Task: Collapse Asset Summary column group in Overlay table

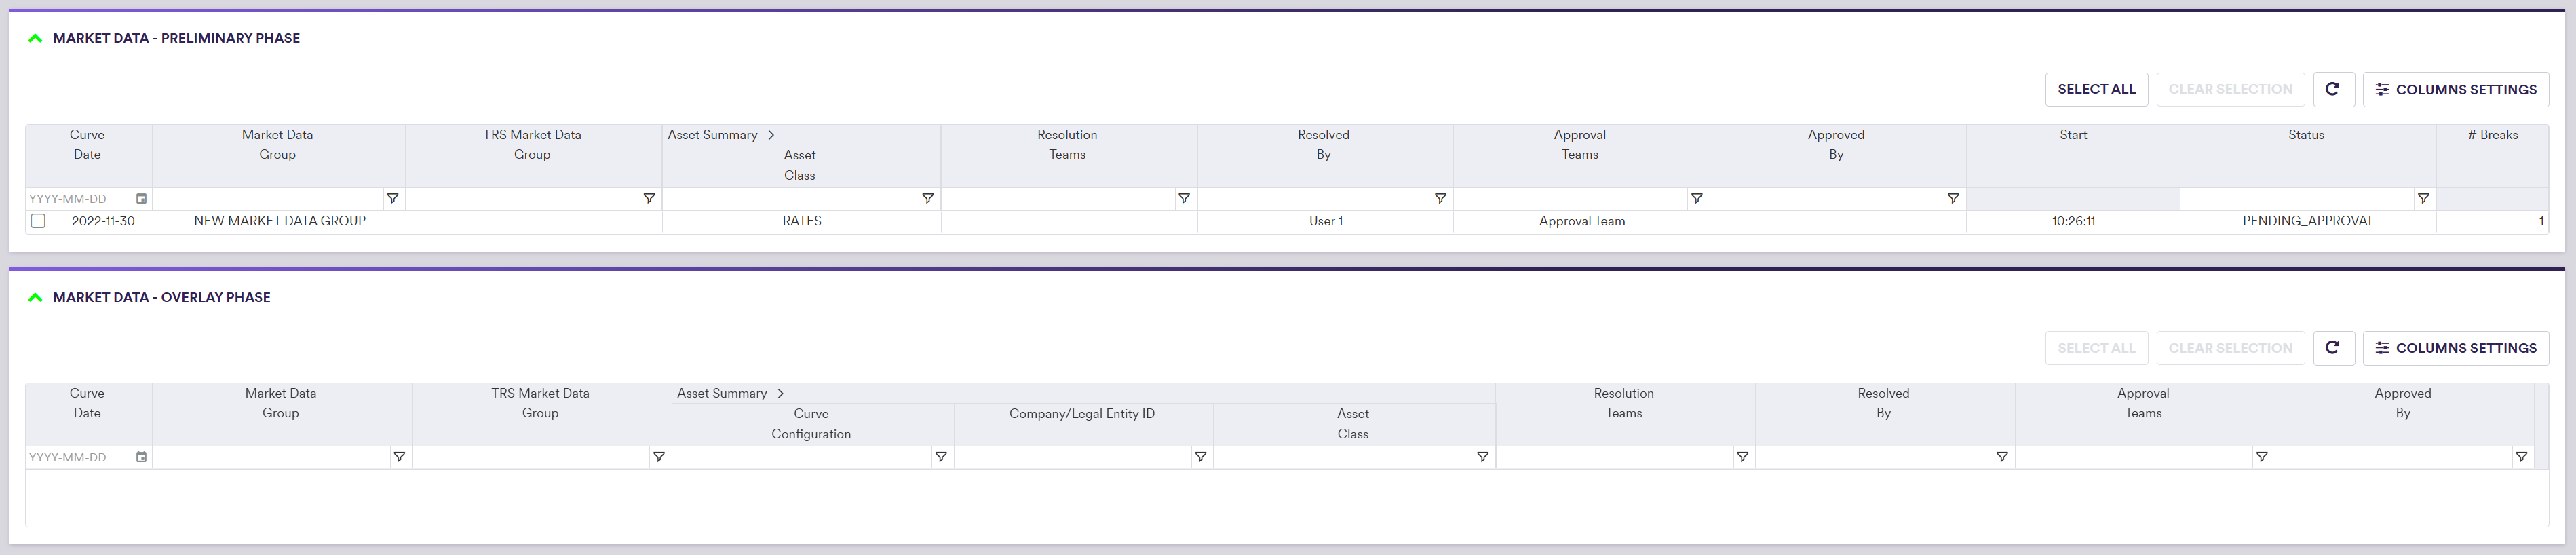Action: pos(780,393)
